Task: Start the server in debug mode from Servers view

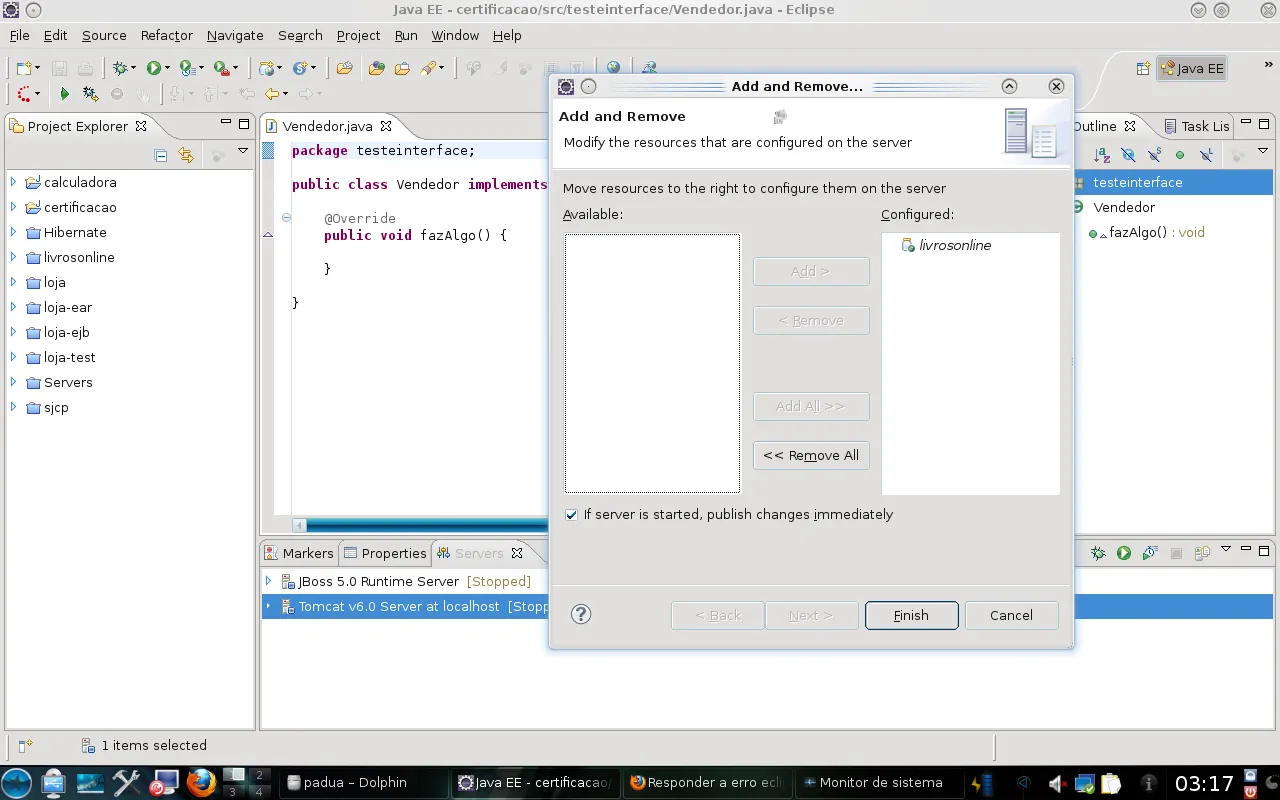Action: click(x=1098, y=553)
